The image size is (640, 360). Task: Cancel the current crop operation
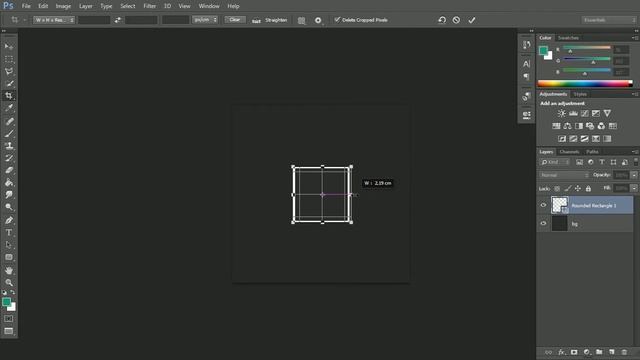pos(456,20)
